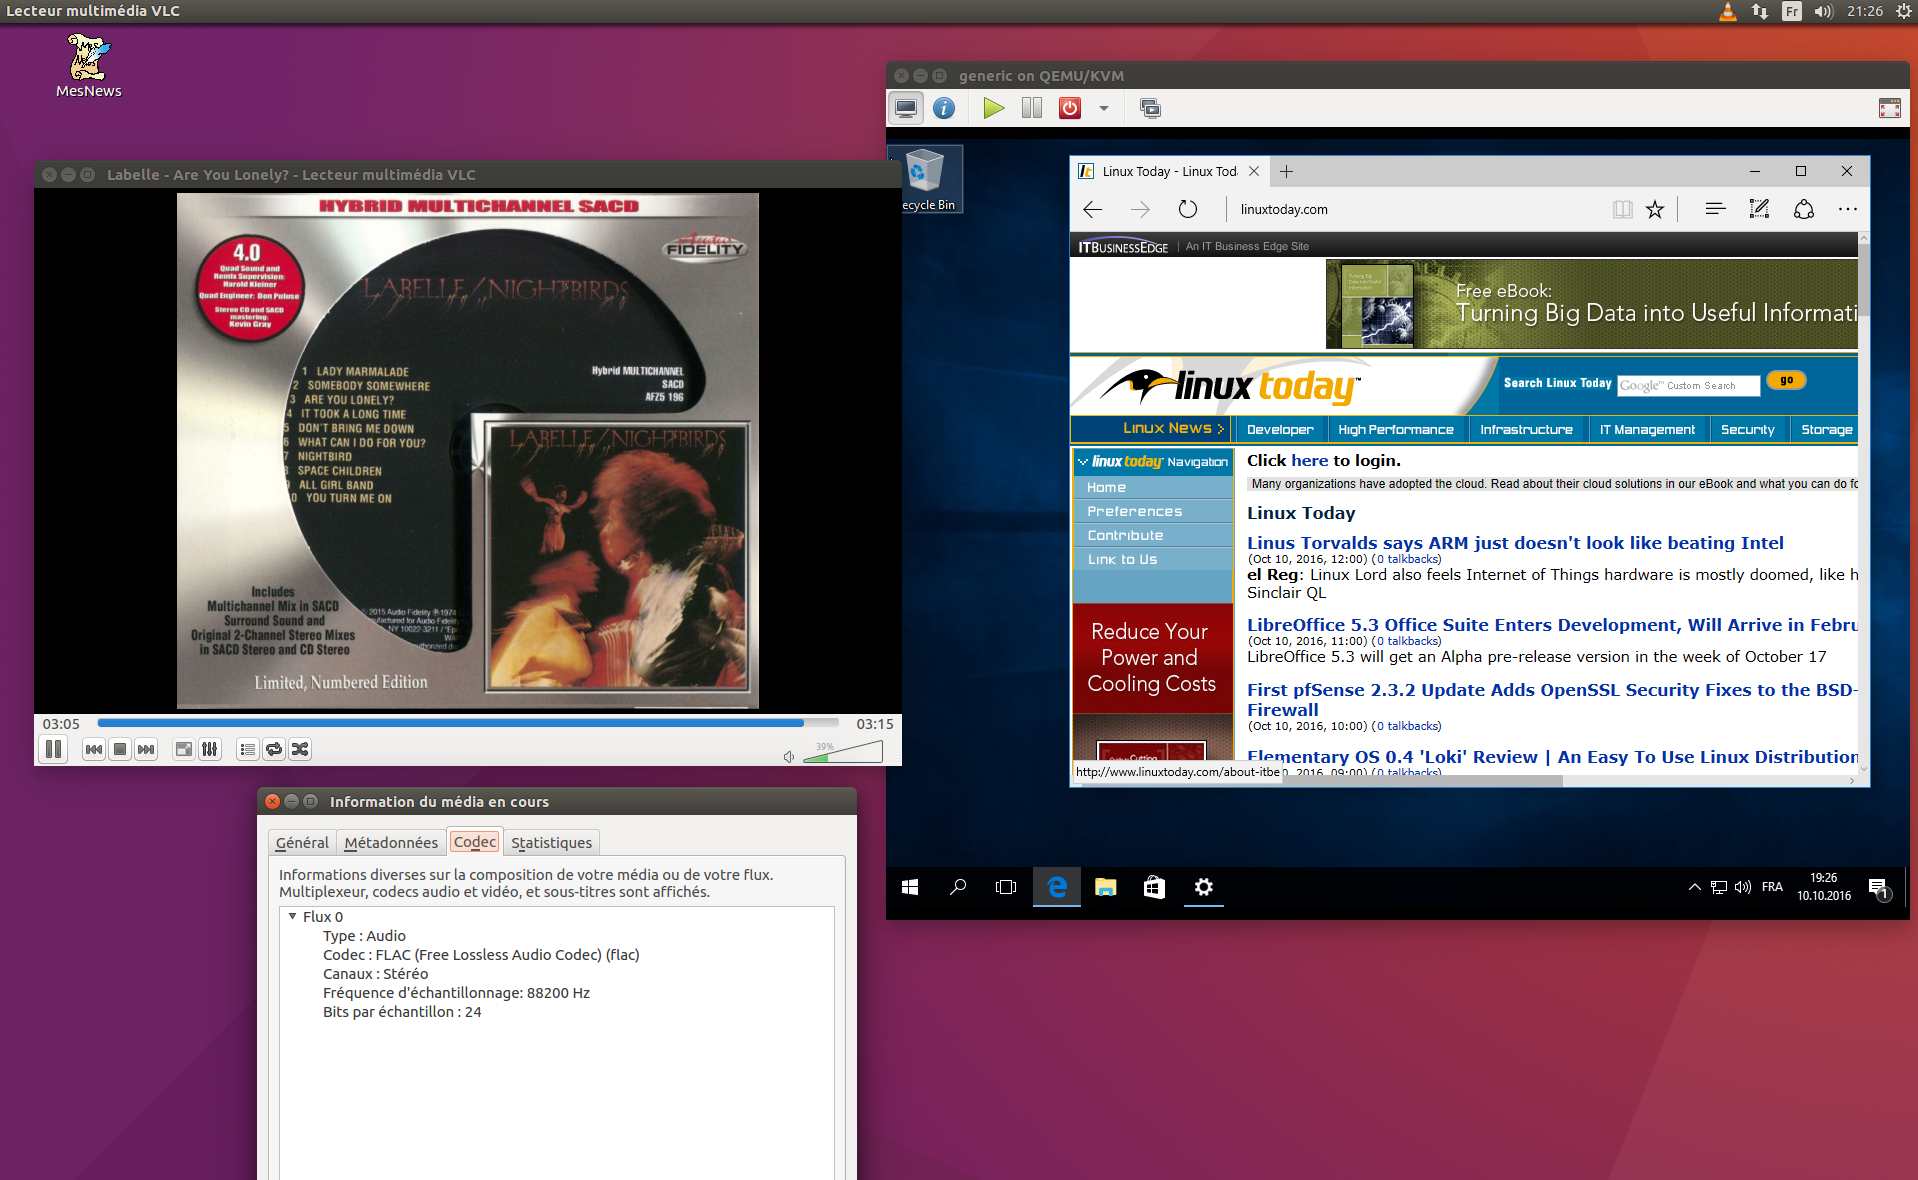Click the linuxtoday.com address bar

pos(1415,209)
